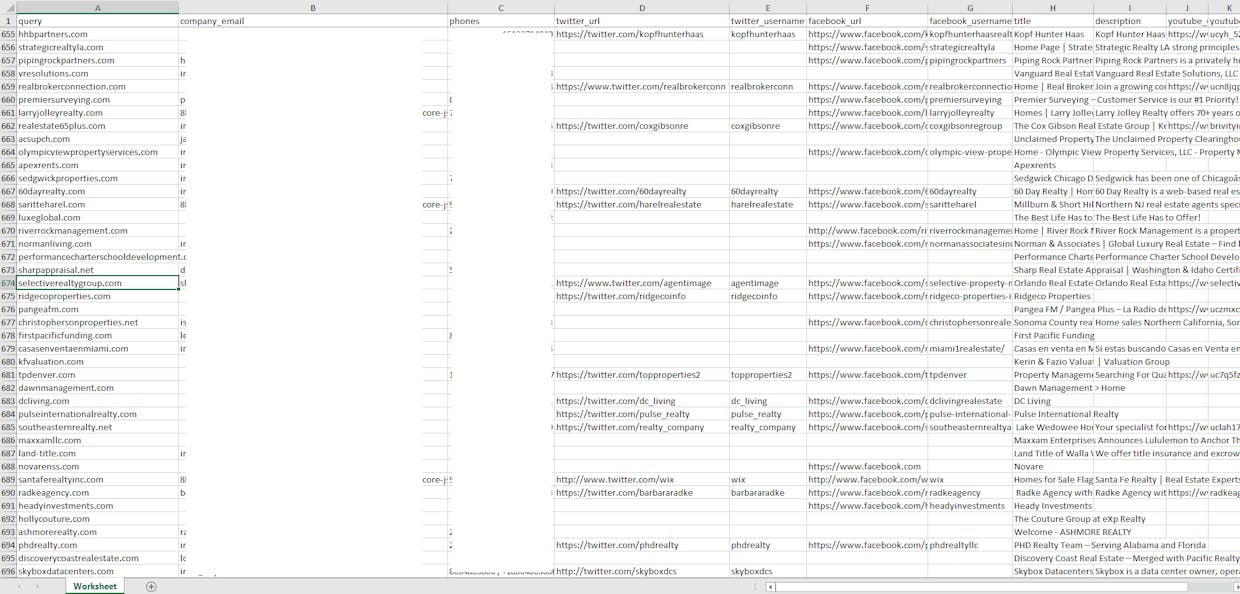Click 'https://twitter.com/barbararadke' cell
This screenshot has width=1240, height=594.
pyautogui.click(x=642, y=492)
